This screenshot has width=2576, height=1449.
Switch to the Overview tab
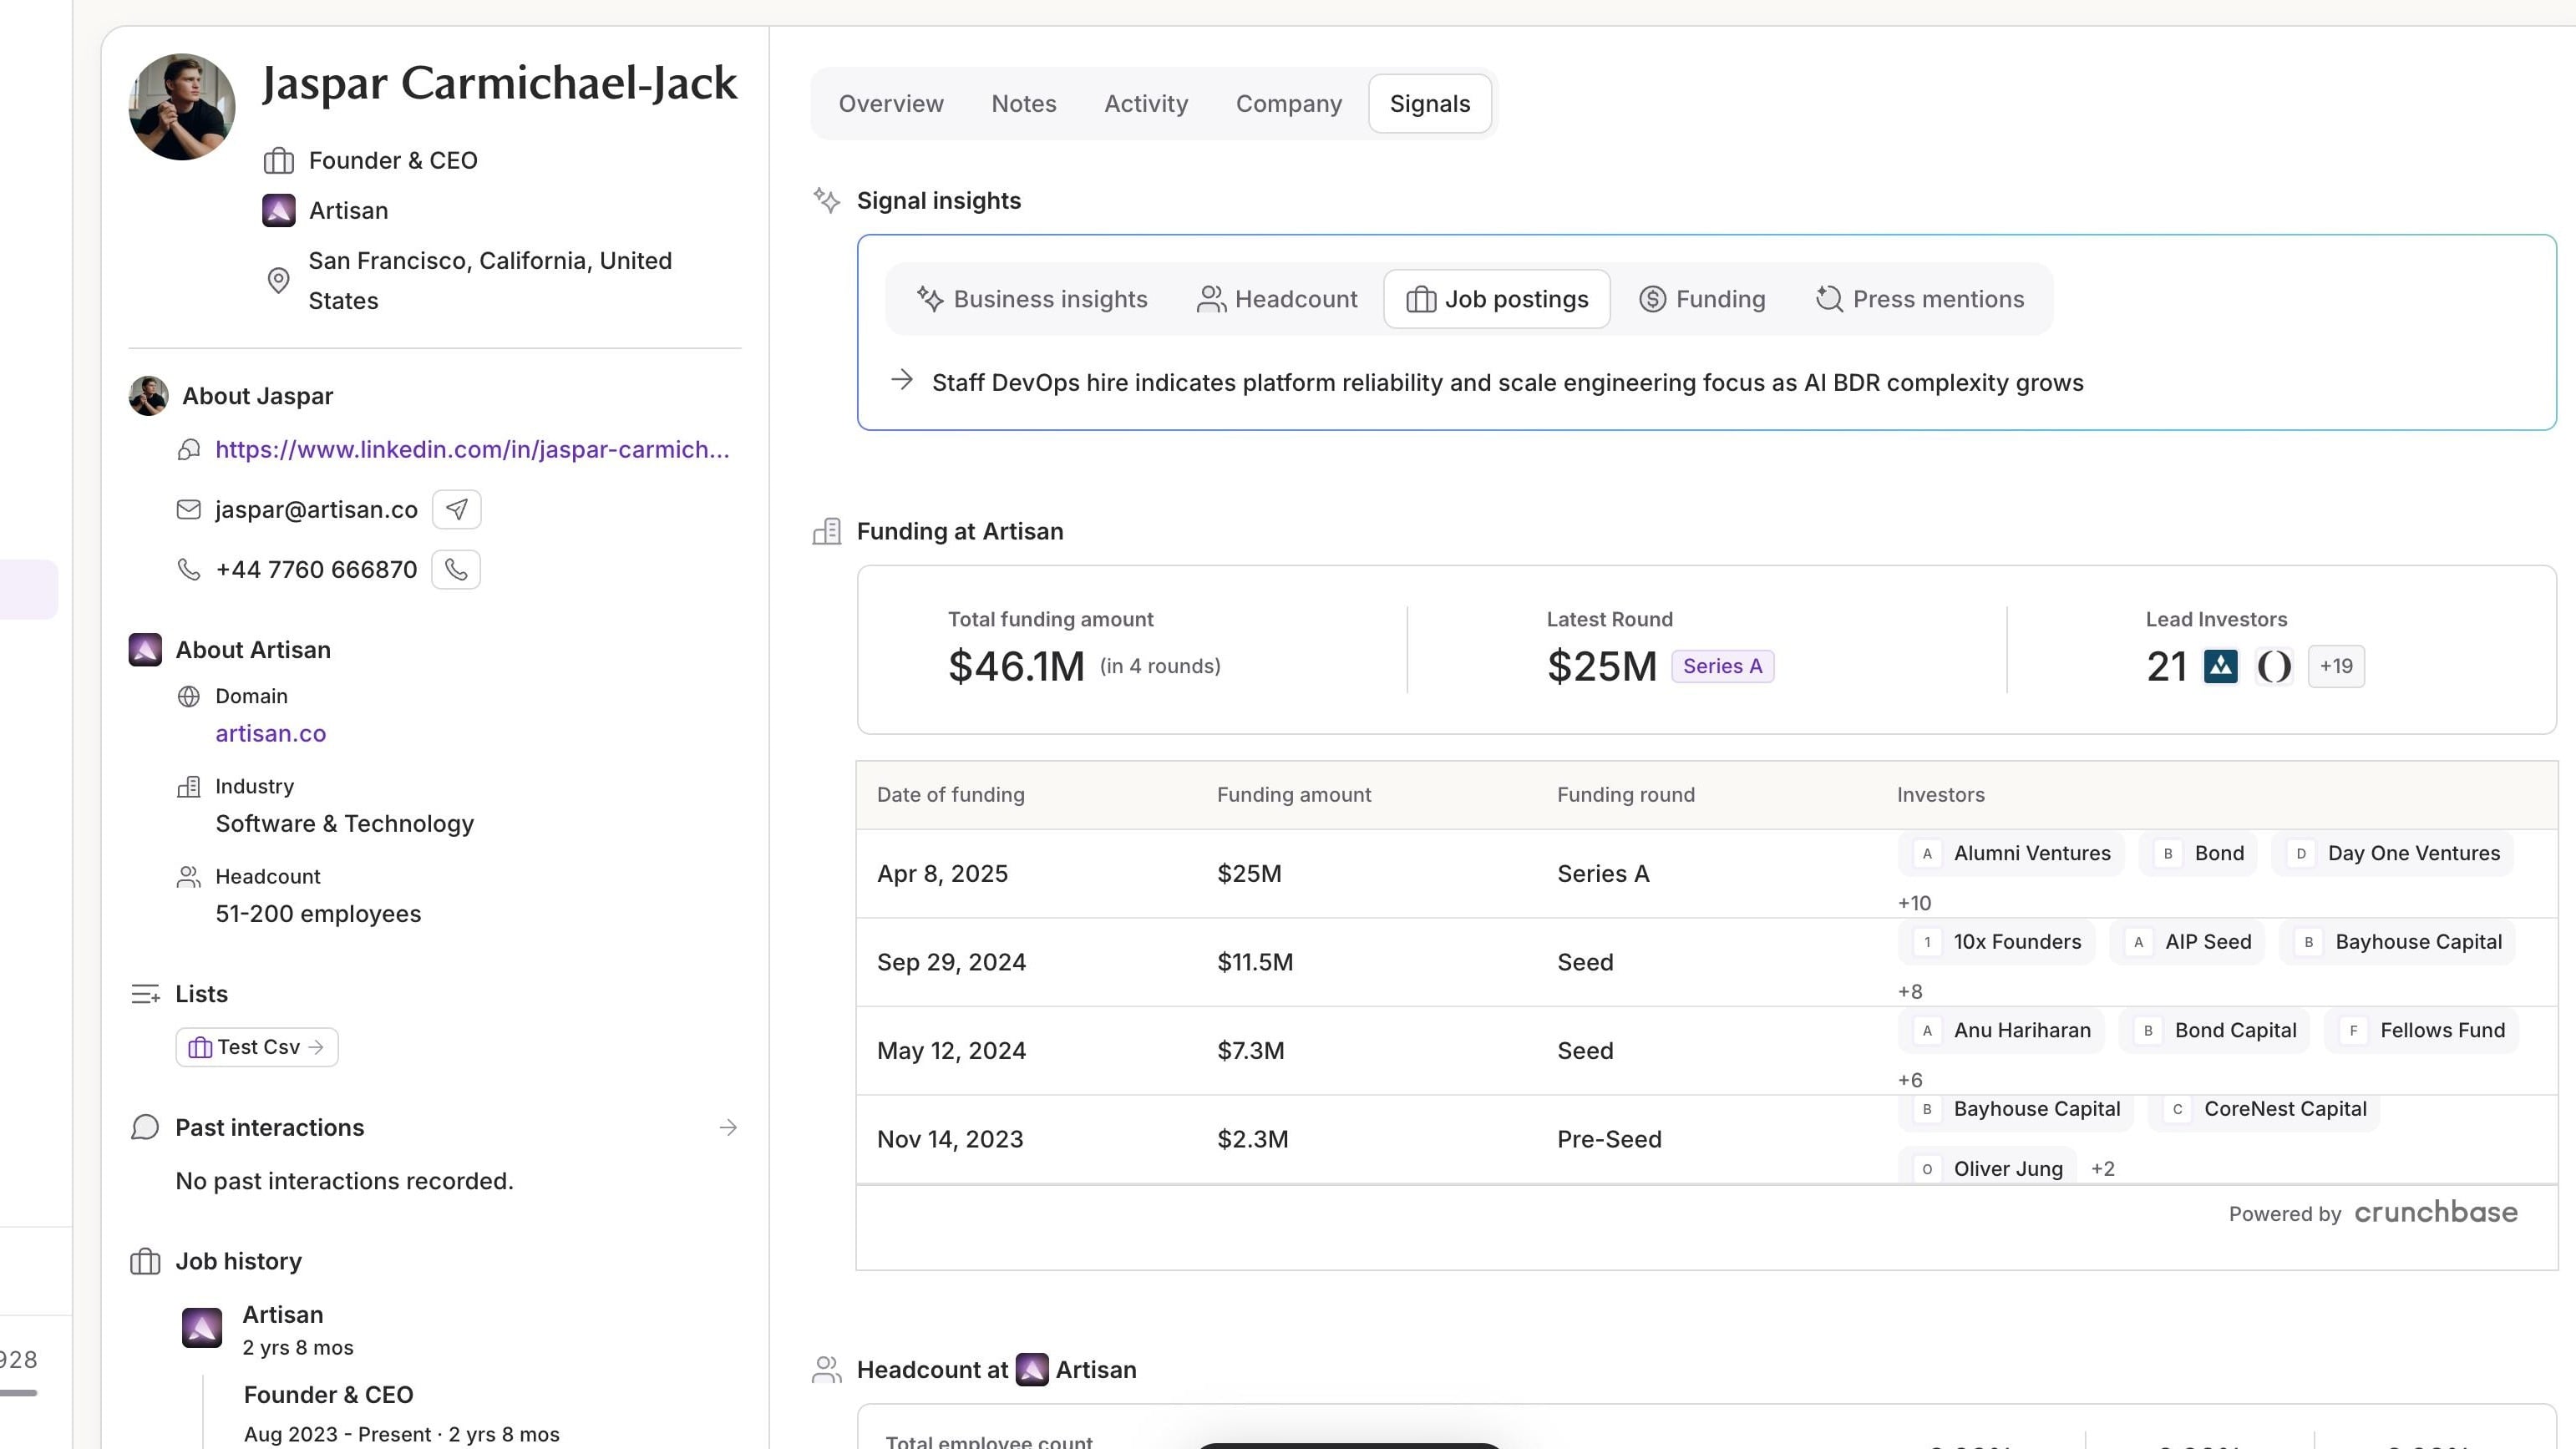(891, 104)
